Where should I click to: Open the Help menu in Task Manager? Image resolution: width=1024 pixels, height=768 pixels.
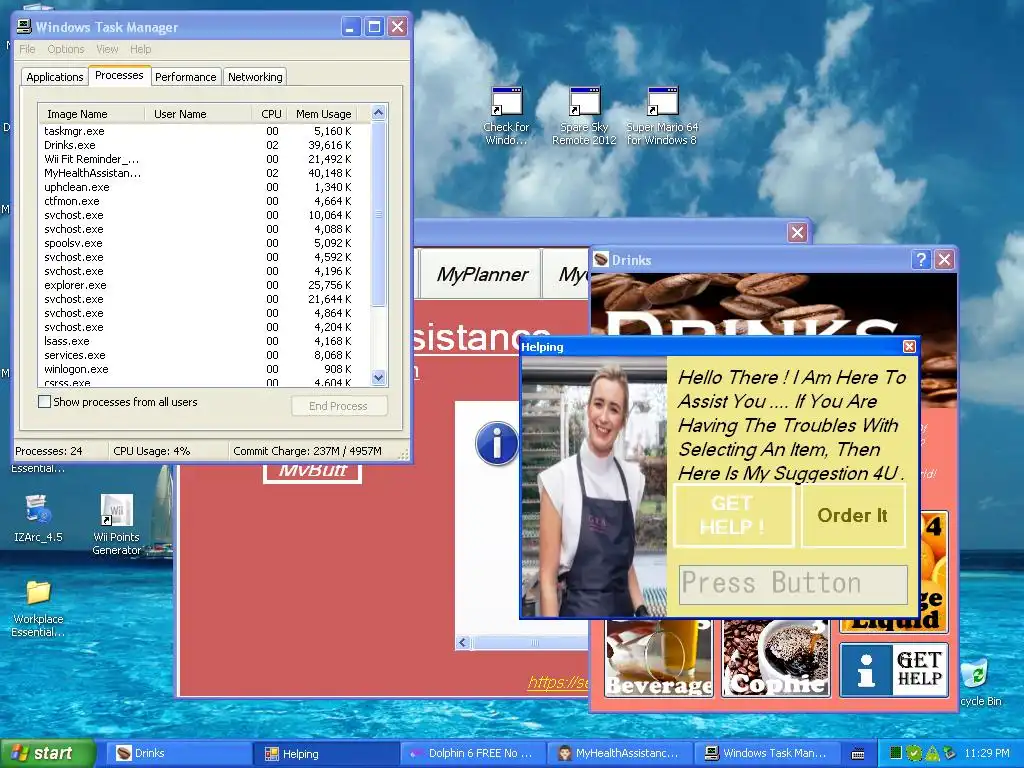[140, 49]
